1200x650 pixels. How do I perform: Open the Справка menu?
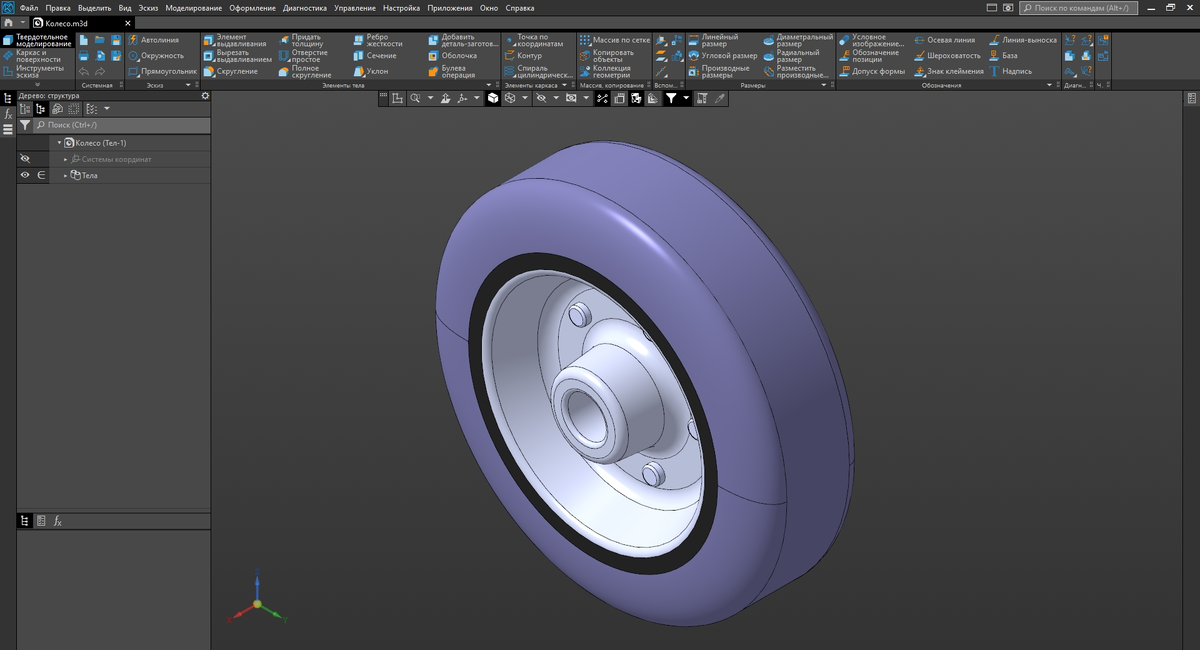tap(520, 7)
